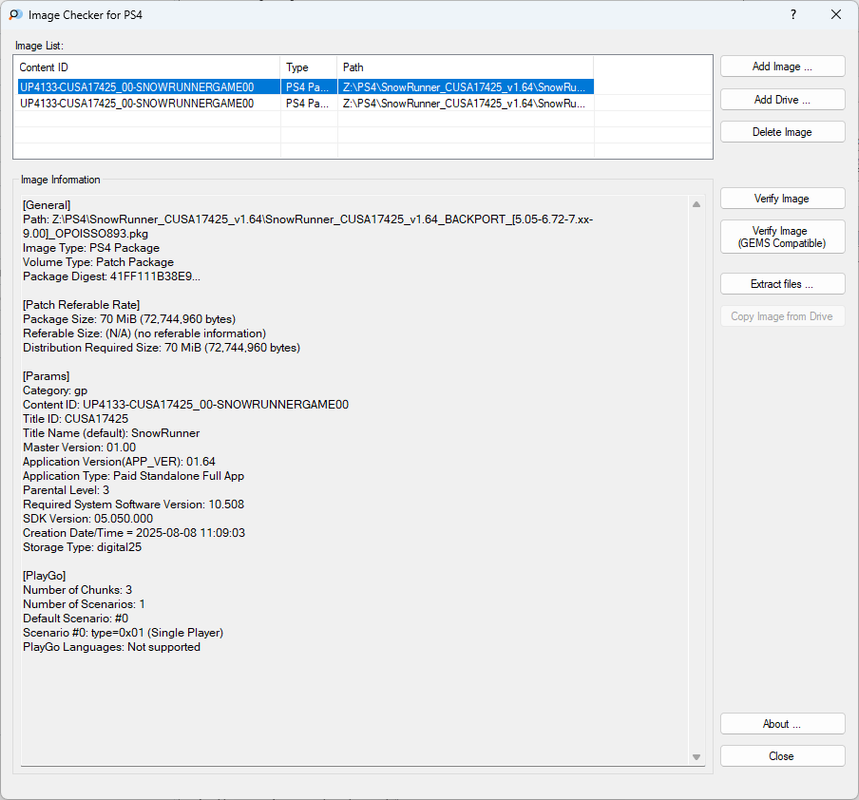Click the 'Image Type: PS4 Package' line
This screenshot has height=800, width=859.
tap(91, 248)
